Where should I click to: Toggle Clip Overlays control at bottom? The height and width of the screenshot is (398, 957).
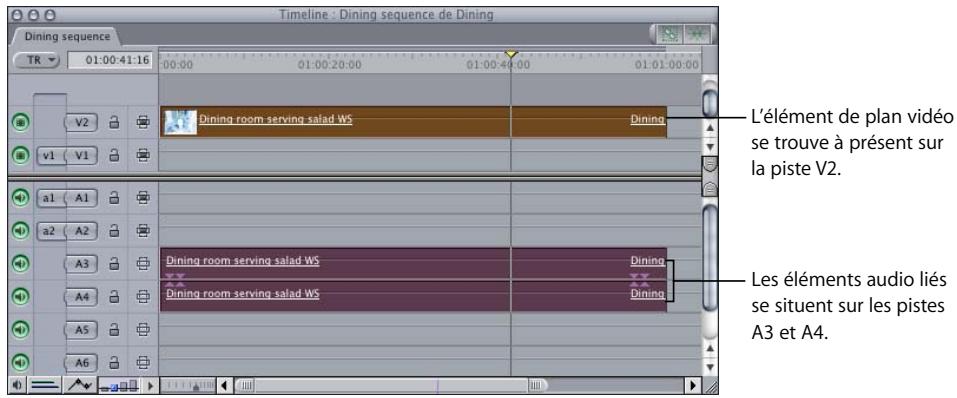tap(79, 386)
